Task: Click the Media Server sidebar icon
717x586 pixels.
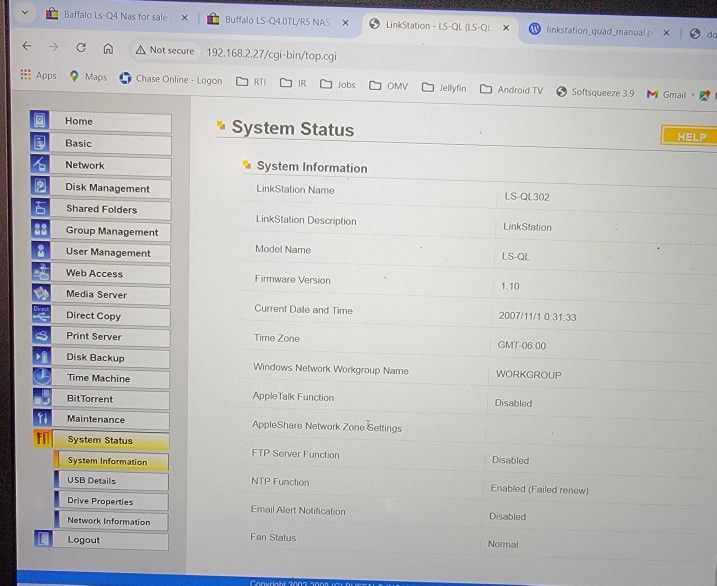Action: pyautogui.click(x=42, y=293)
